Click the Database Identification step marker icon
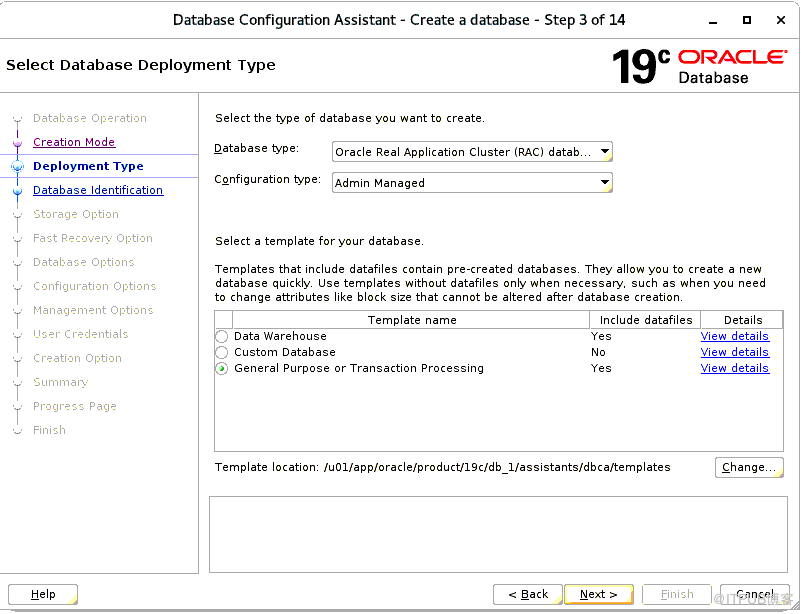The width and height of the screenshot is (803, 614). [x=17, y=191]
